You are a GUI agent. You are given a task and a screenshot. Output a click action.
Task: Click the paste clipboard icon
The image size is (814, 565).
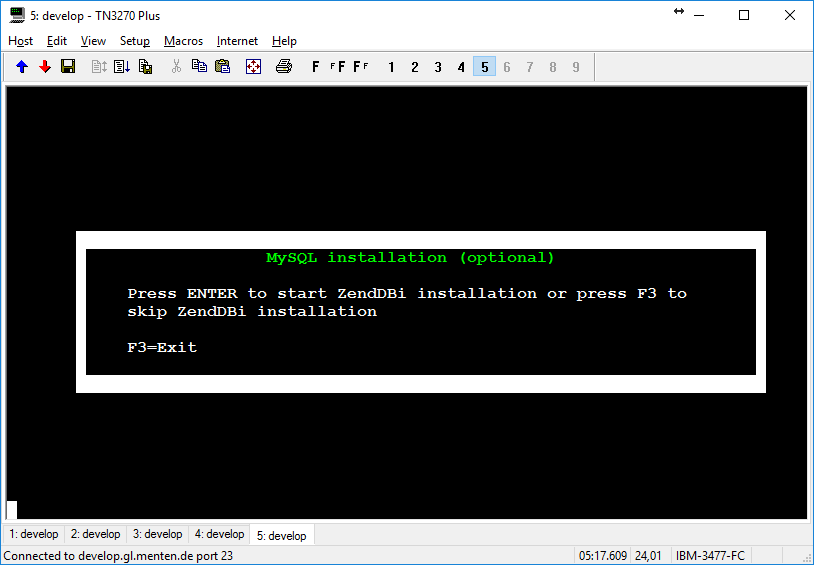[222, 67]
